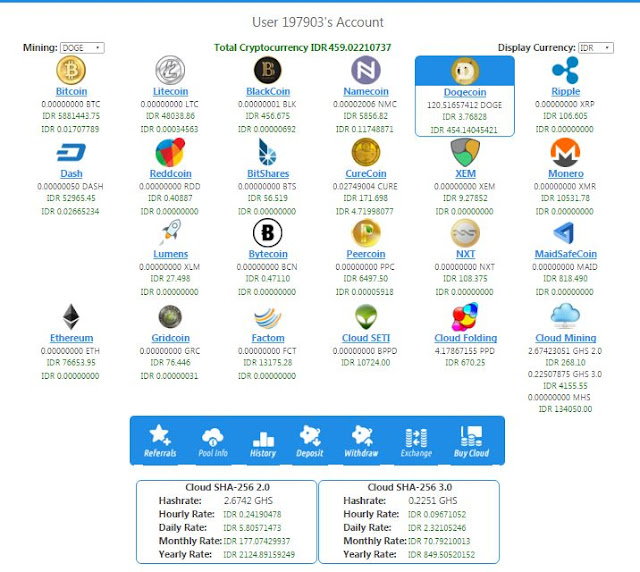640x572 pixels.
Task: Open the Cloud SETI link
Action: [366, 338]
